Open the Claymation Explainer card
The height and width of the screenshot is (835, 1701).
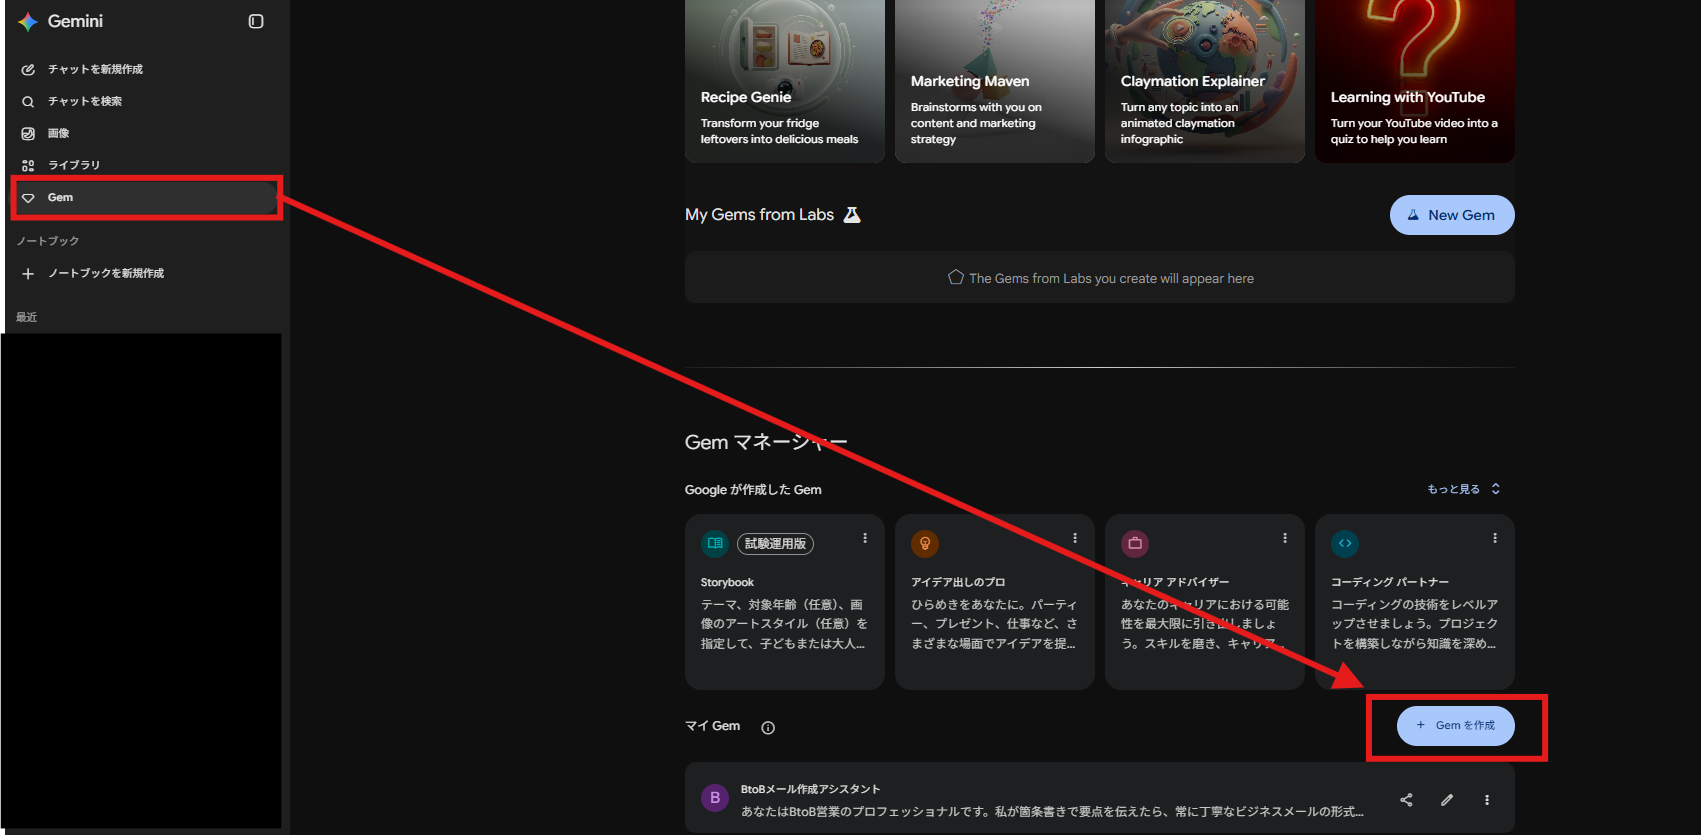click(x=1205, y=81)
